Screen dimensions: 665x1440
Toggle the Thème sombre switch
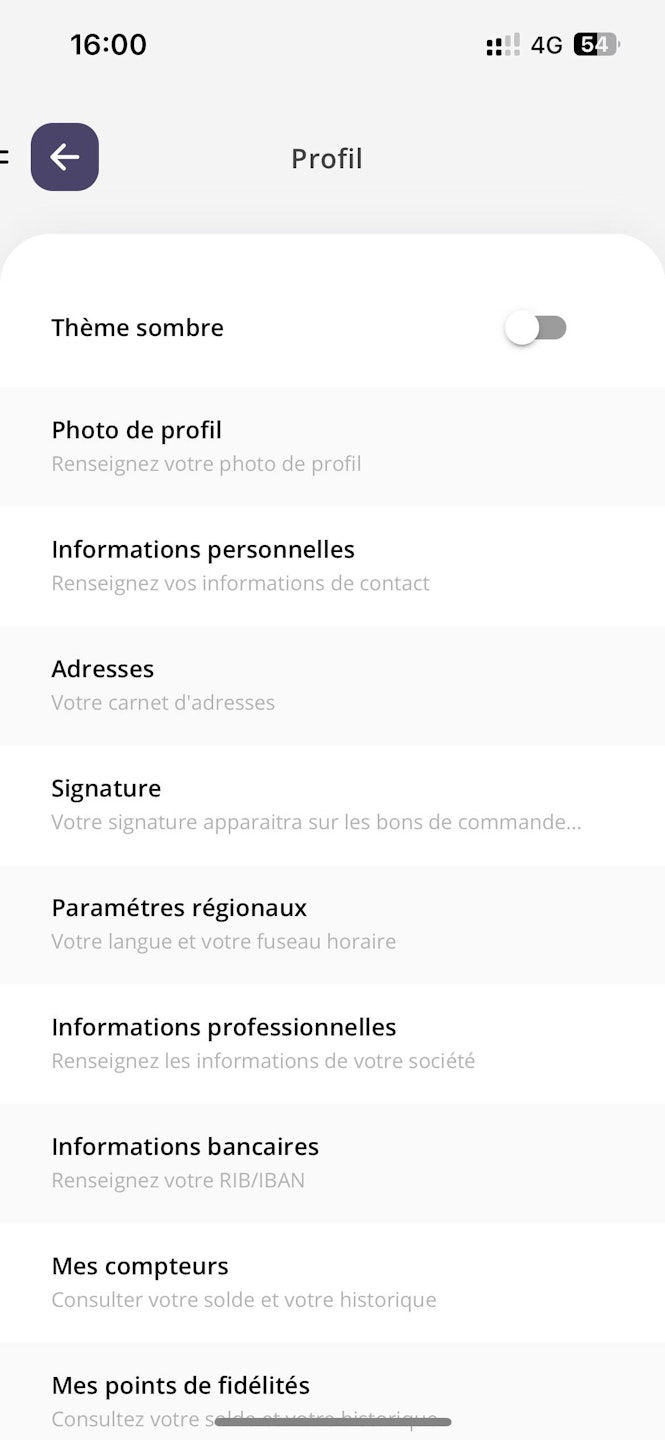point(536,328)
